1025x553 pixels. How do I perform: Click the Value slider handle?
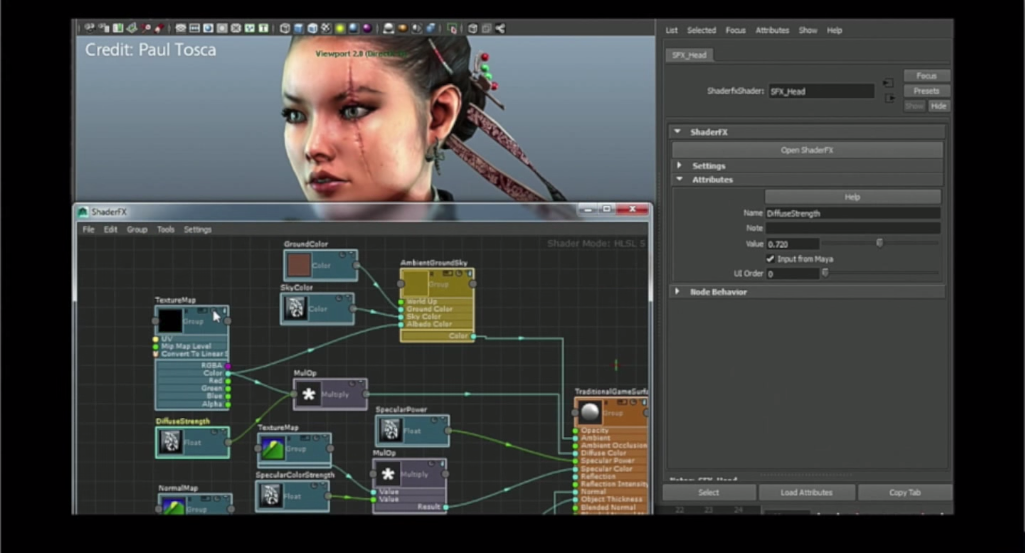[x=880, y=243]
